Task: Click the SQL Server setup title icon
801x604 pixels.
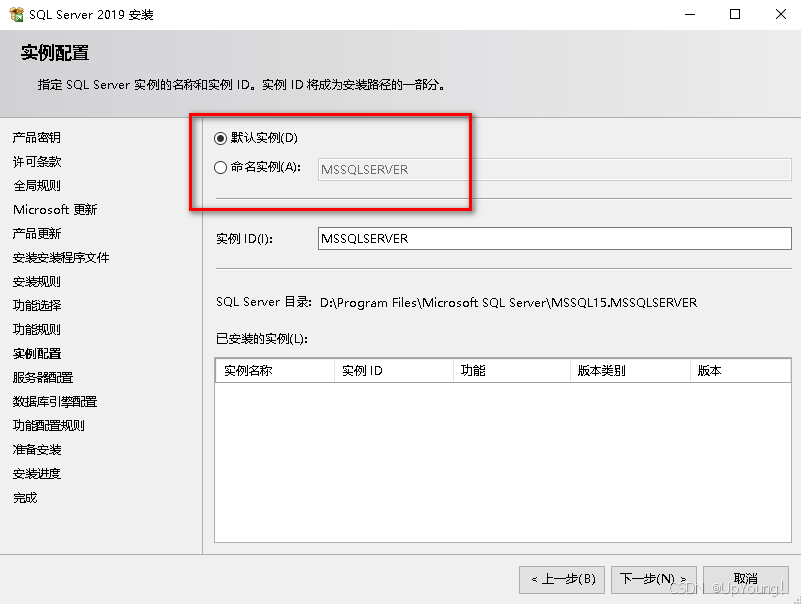Action: click(x=16, y=14)
